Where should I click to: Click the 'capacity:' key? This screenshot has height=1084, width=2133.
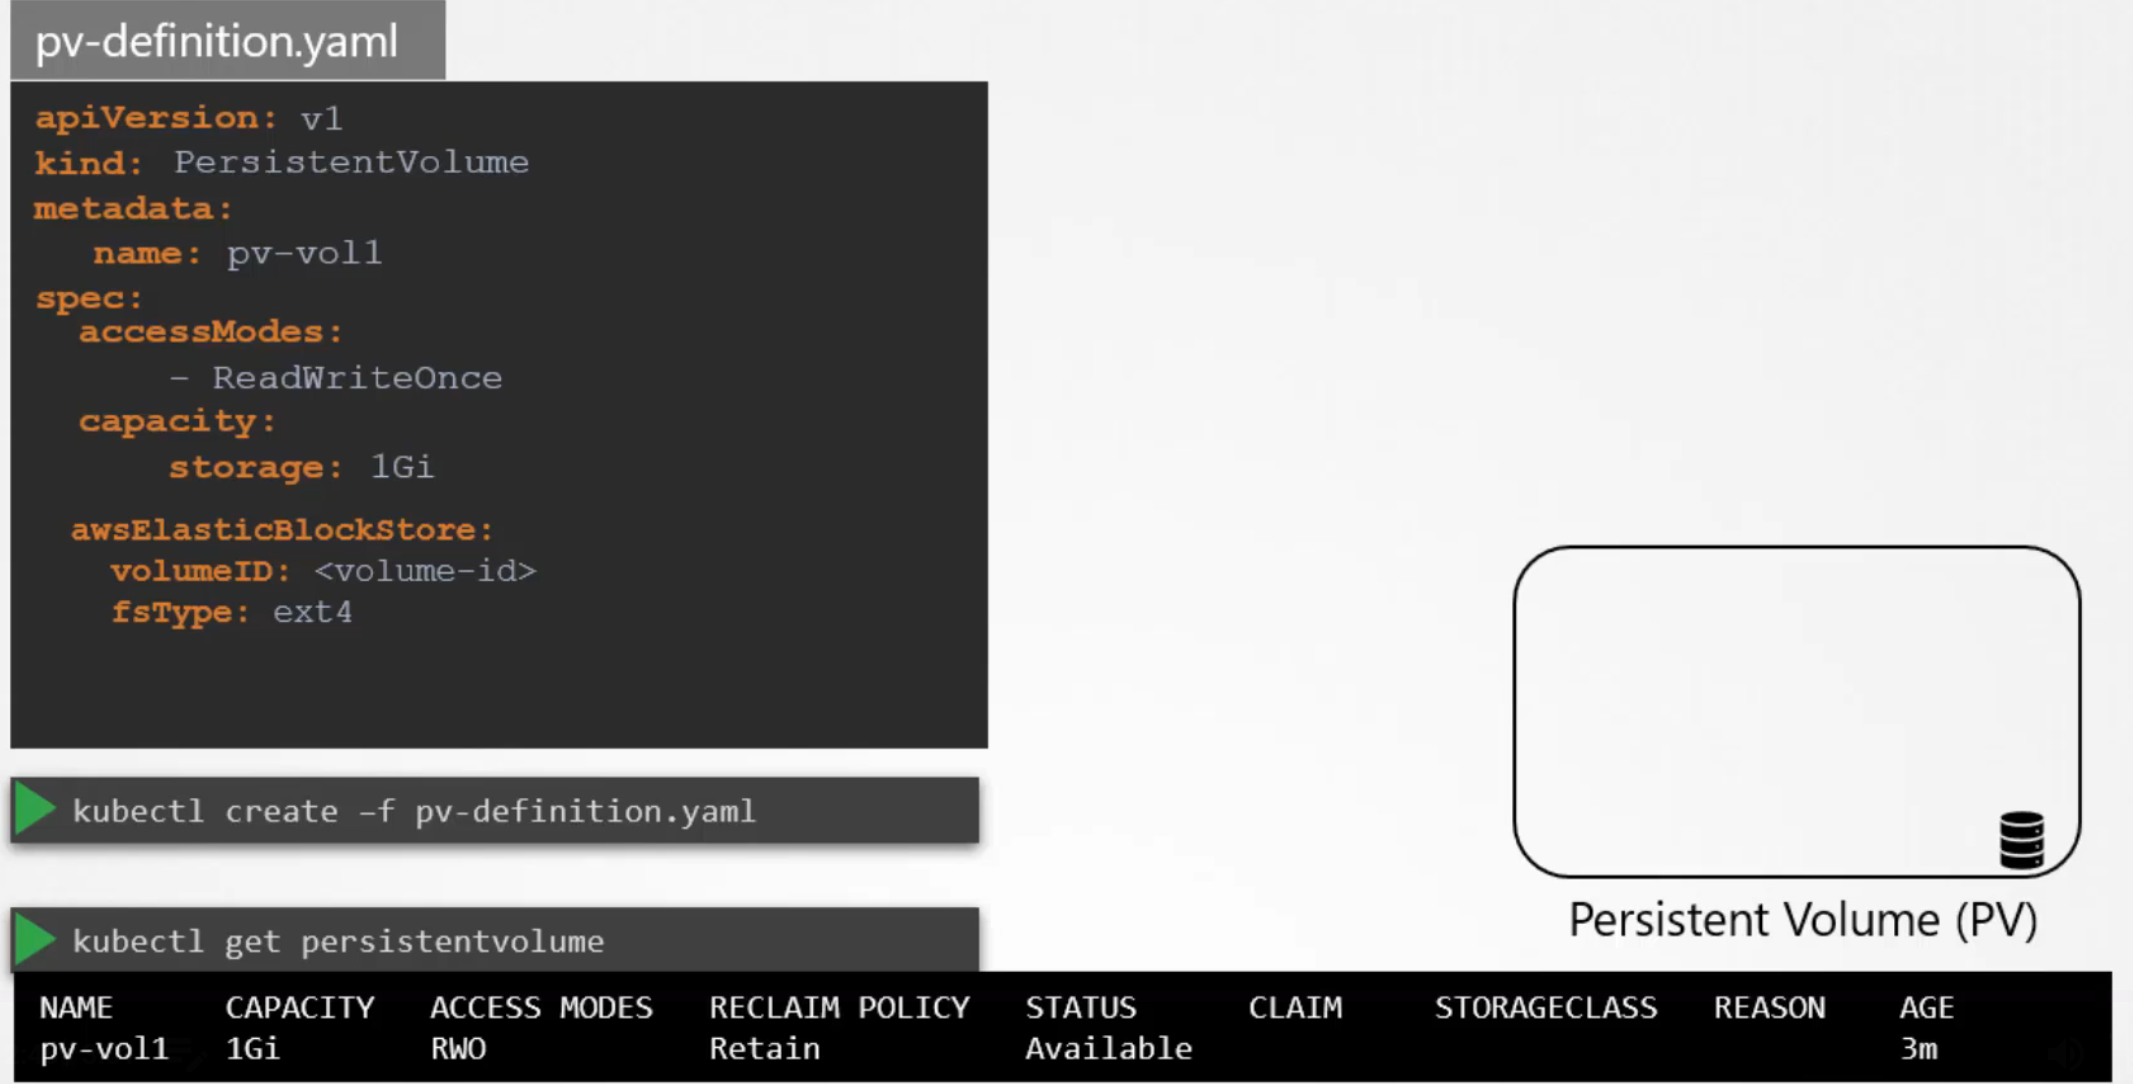click(x=177, y=422)
